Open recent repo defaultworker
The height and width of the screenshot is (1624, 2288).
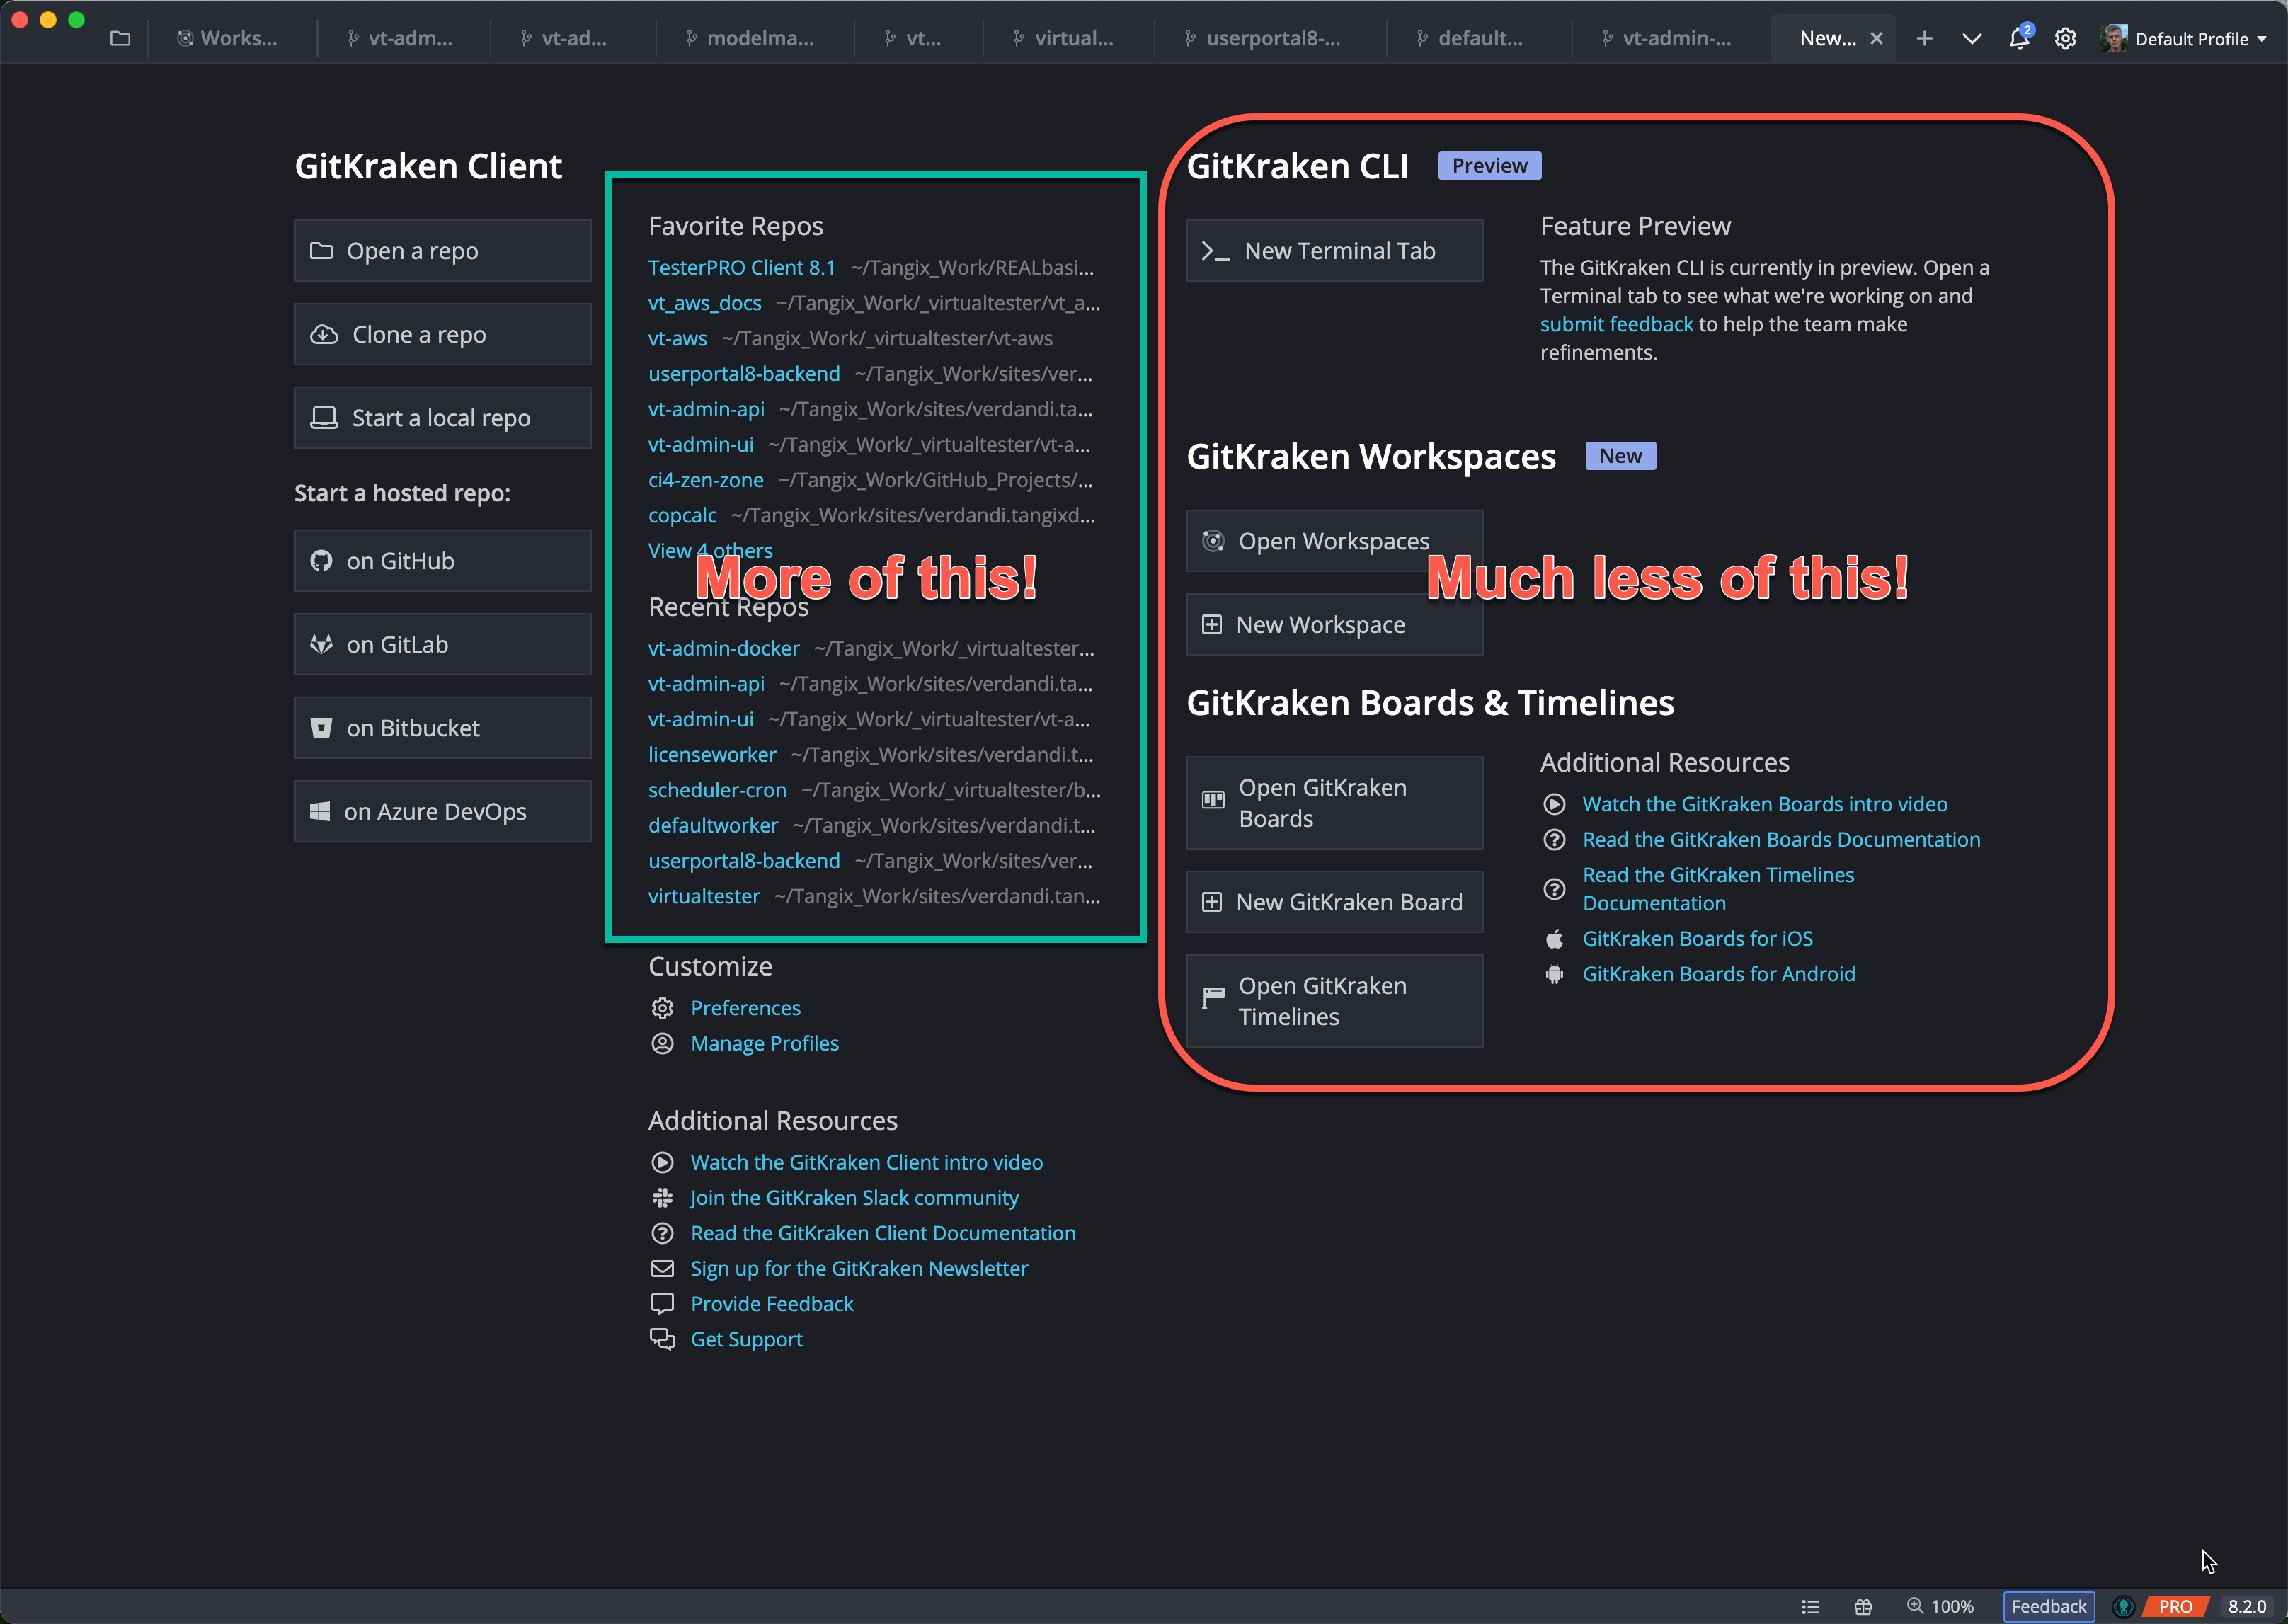pyautogui.click(x=712, y=826)
